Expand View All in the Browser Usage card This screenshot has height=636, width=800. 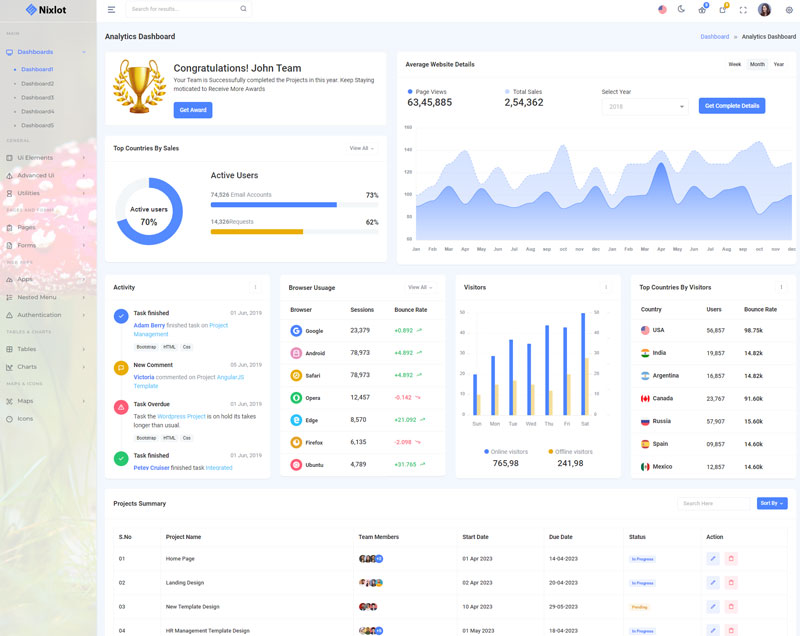point(420,287)
